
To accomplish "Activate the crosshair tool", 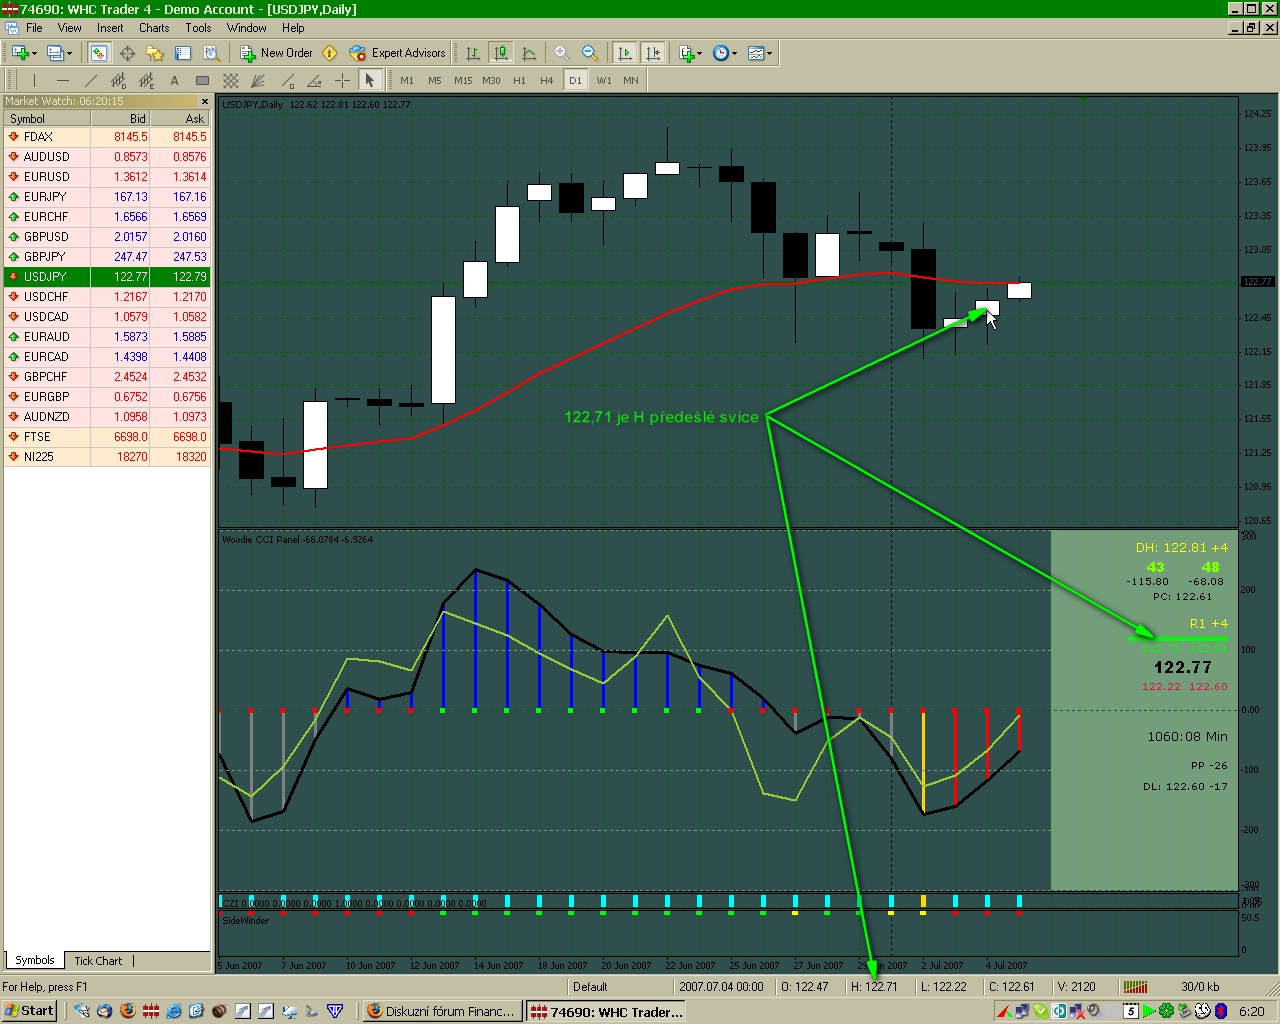I will point(342,80).
